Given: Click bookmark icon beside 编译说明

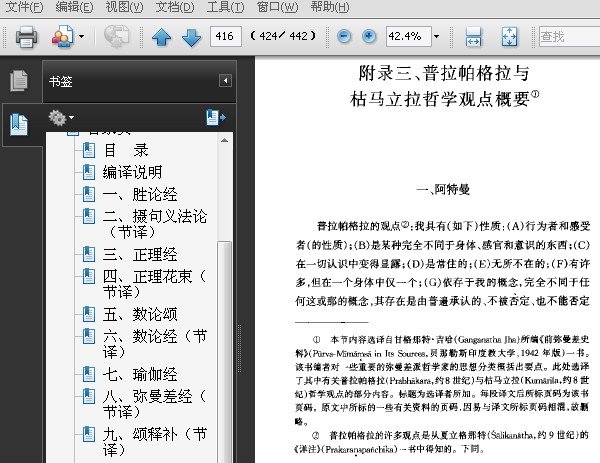Looking at the screenshot, I should click(x=89, y=172).
